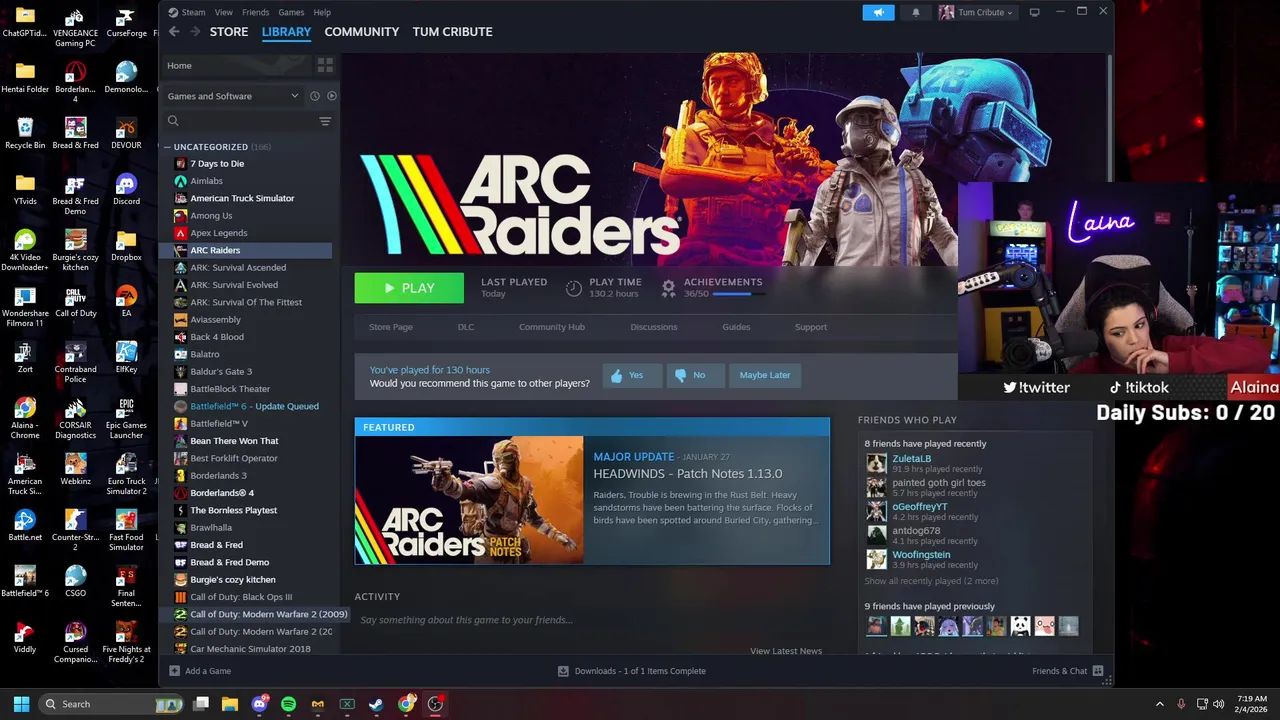Click the Windows taskbar Search box
This screenshot has width=1280, height=720.
tap(111, 704)
